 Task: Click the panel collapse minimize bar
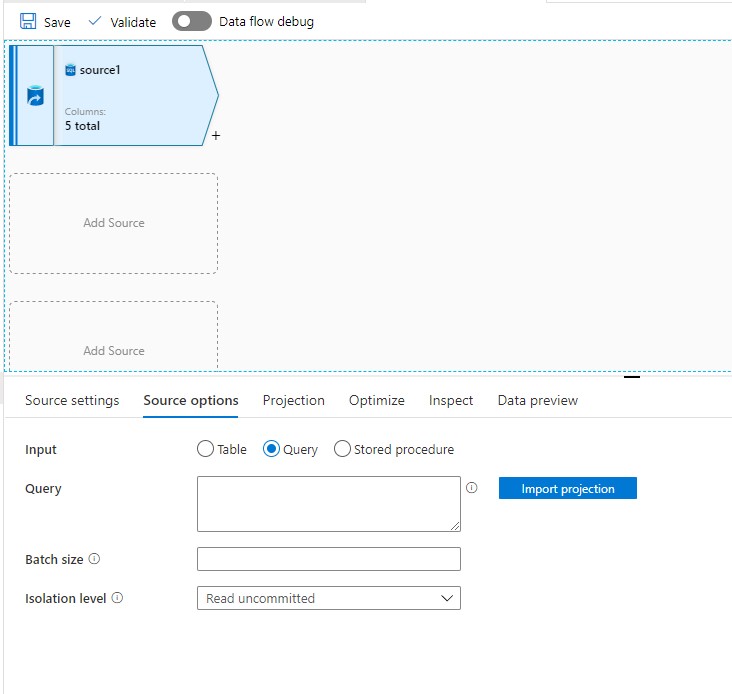coord(632,377)
